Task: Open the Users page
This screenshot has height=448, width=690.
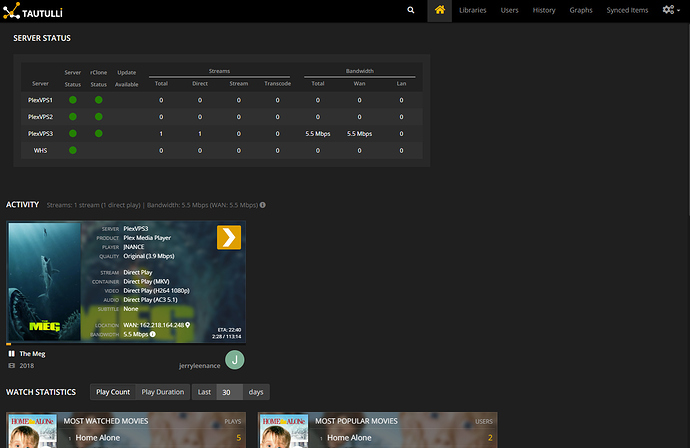Action: (509, 10)
